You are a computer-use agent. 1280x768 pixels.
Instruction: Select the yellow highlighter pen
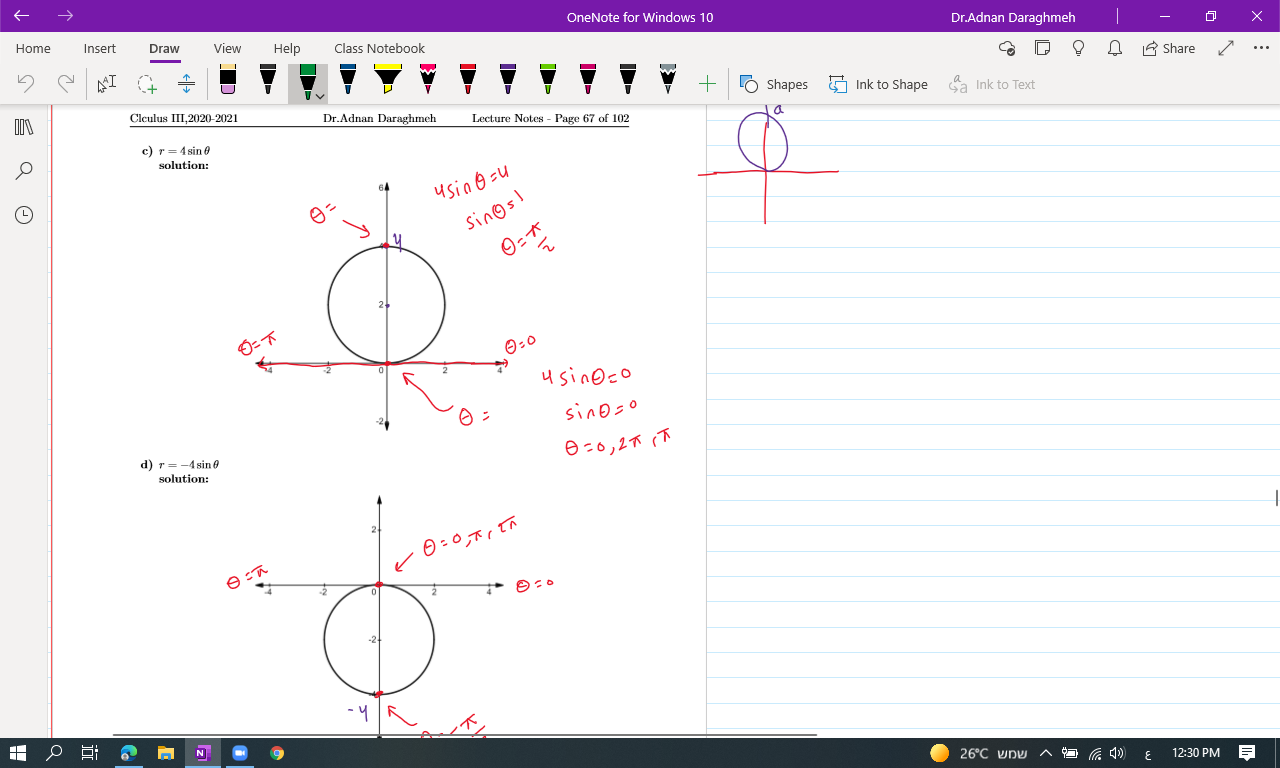pyautogui.click(x=388, y=82)
